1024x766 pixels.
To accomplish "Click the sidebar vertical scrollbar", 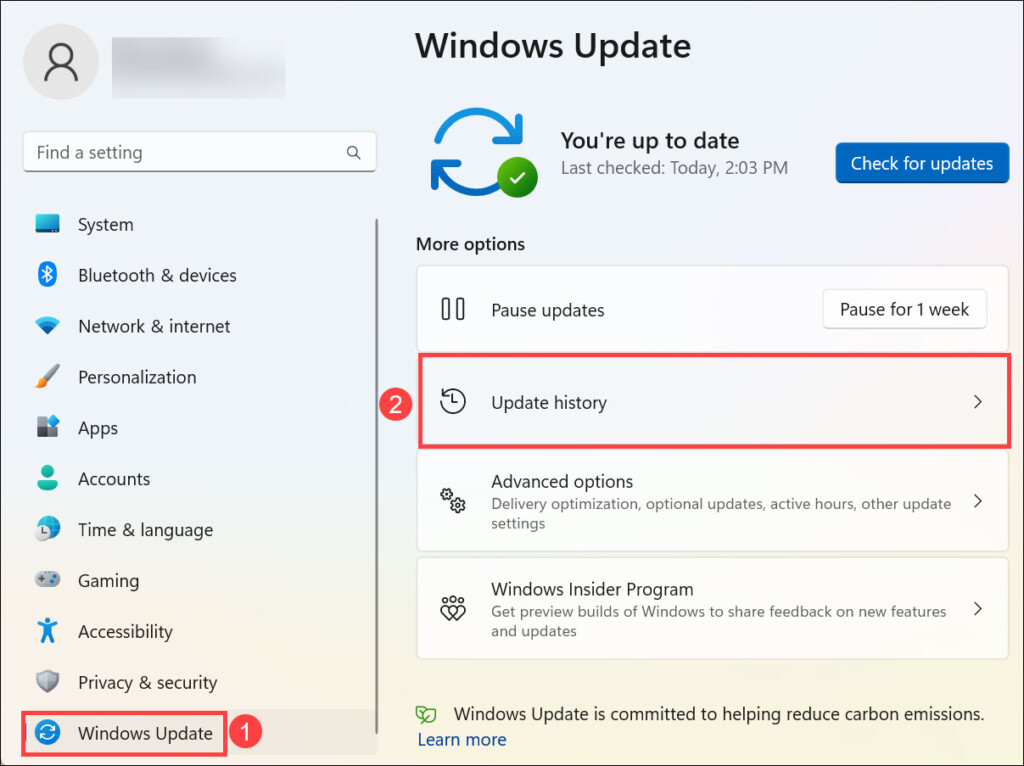I will coord(377,477).
